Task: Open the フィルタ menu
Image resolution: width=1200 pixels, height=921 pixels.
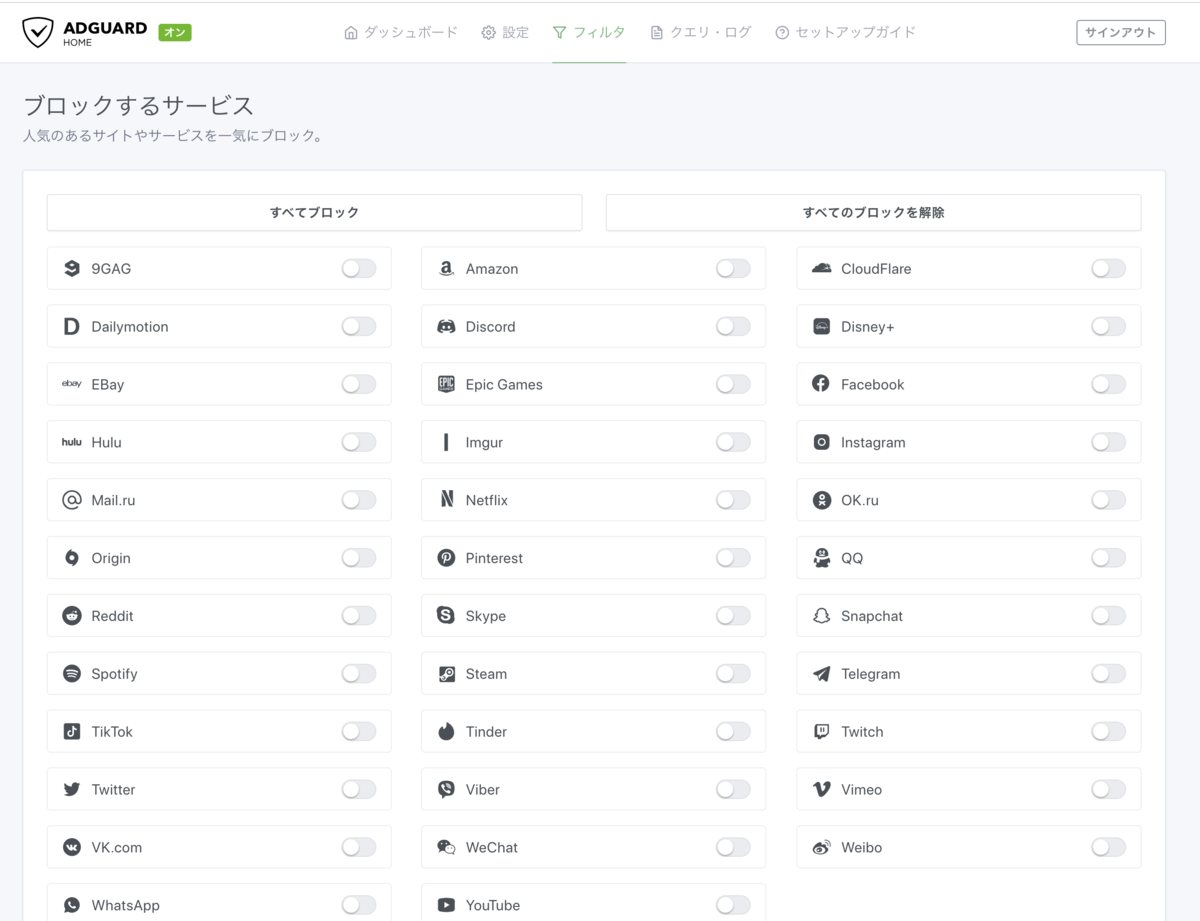Action: click(589, 32)
